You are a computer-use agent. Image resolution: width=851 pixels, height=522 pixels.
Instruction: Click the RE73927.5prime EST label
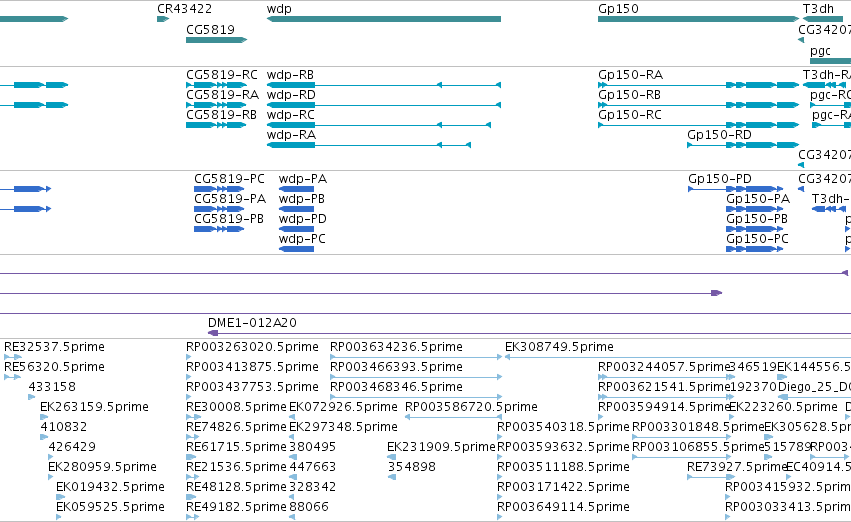tap(737, 467)
